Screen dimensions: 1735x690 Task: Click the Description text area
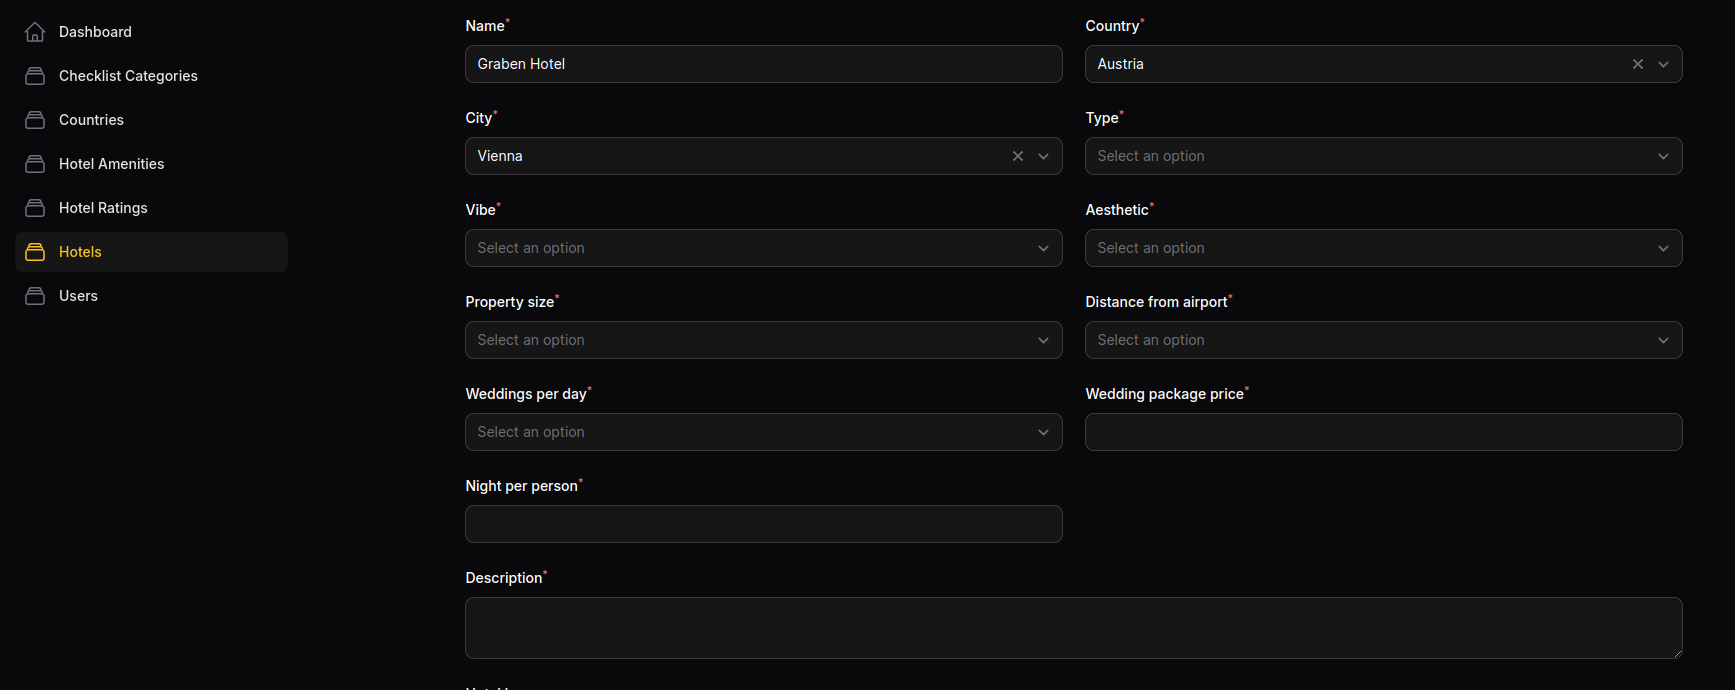(x=1074, y=628)
